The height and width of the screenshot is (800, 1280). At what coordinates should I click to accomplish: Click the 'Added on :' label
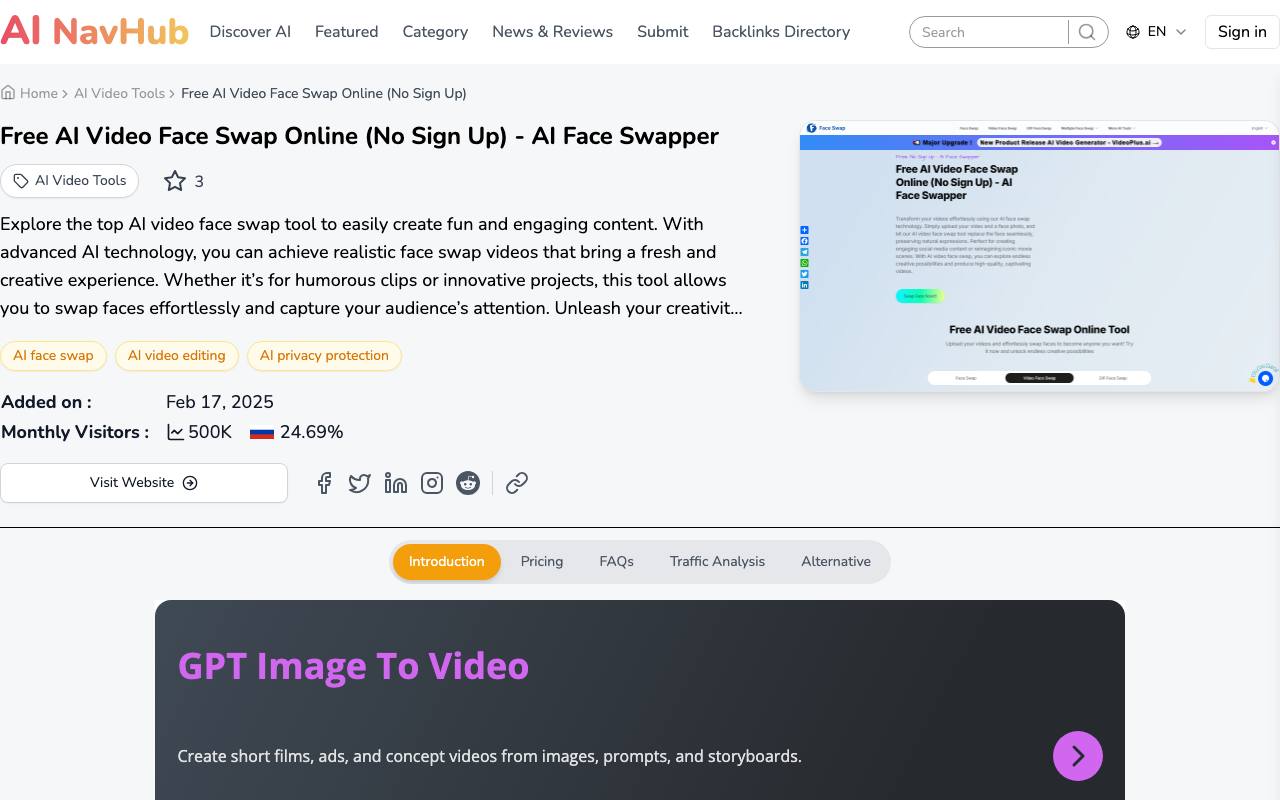[x=46, y=402]
